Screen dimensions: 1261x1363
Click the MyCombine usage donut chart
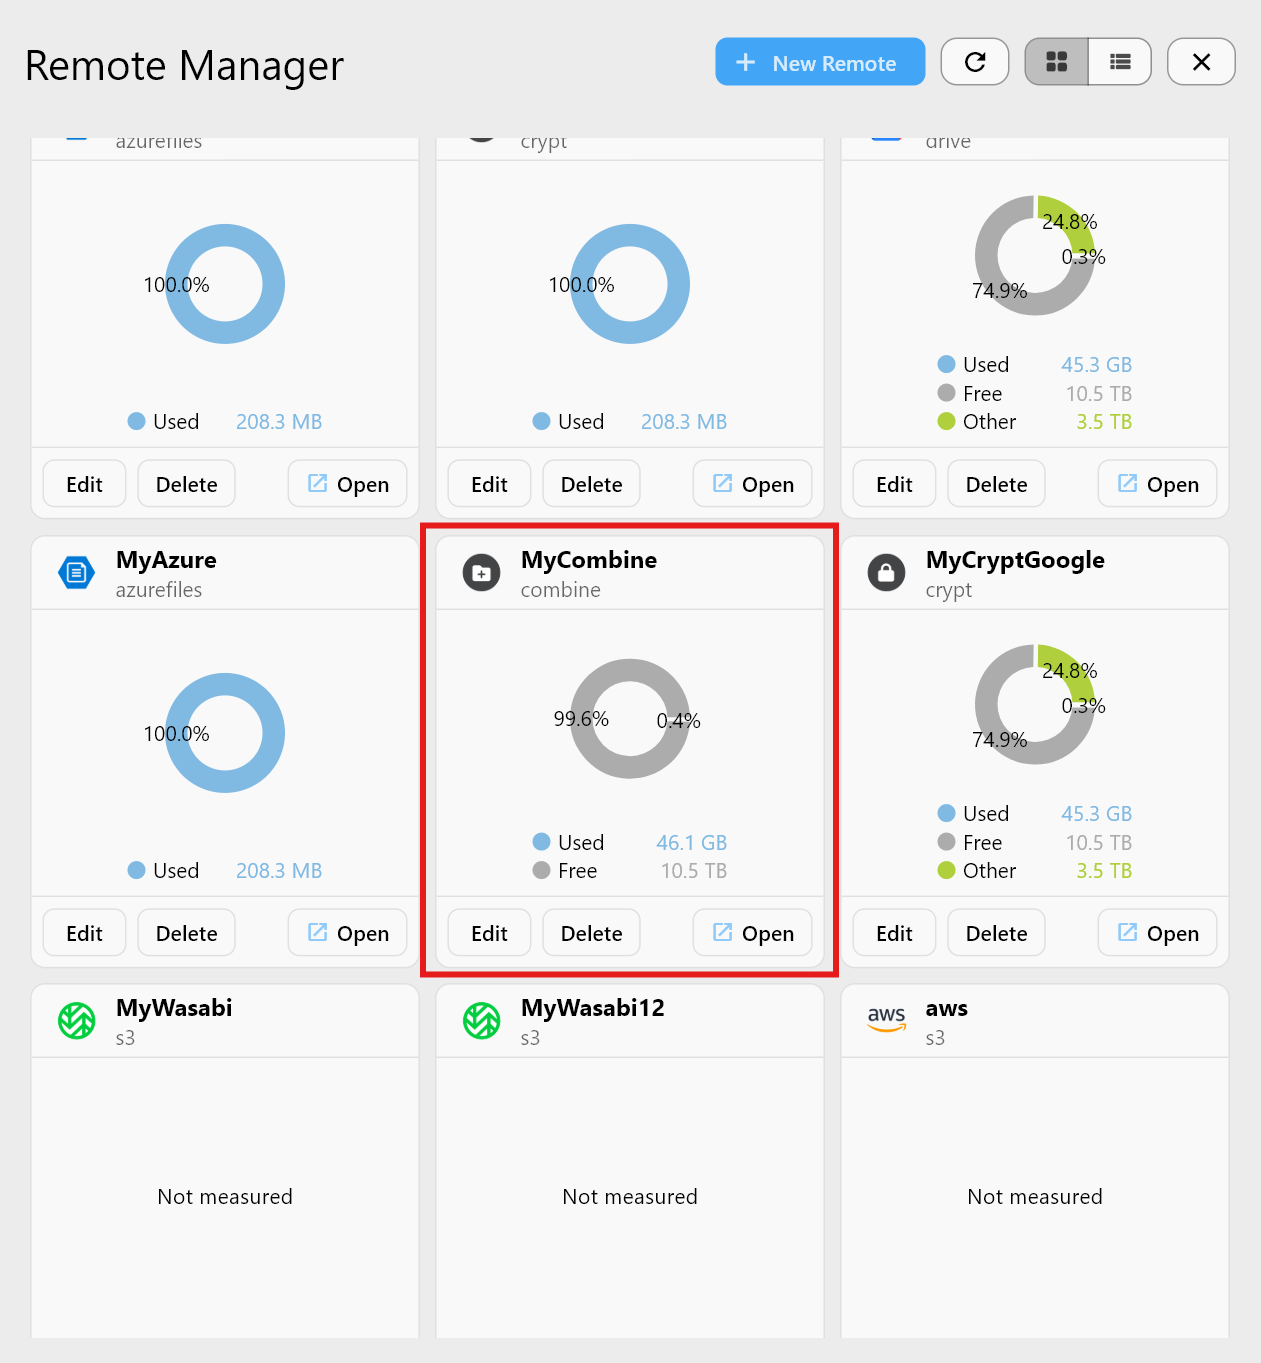click(629, 719)
